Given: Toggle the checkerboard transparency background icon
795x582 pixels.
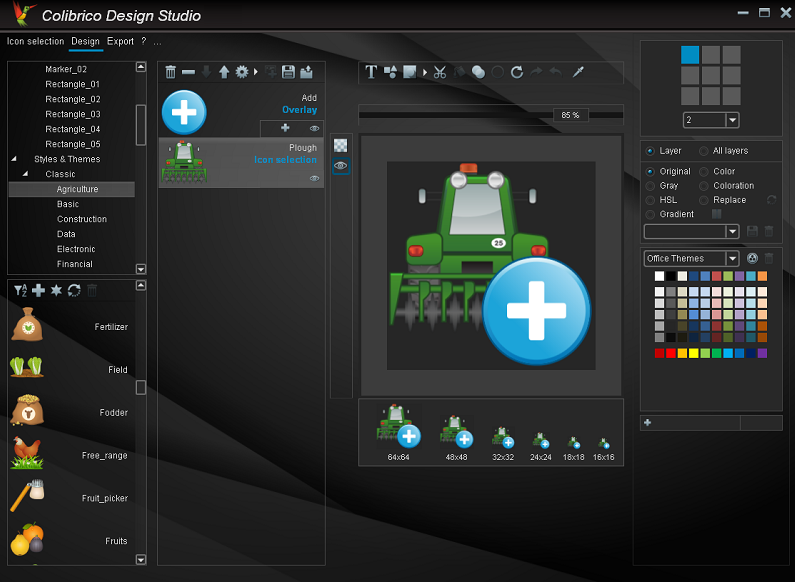Looking at the screenshot, I should pyautogui.click(x=341, y=146).
